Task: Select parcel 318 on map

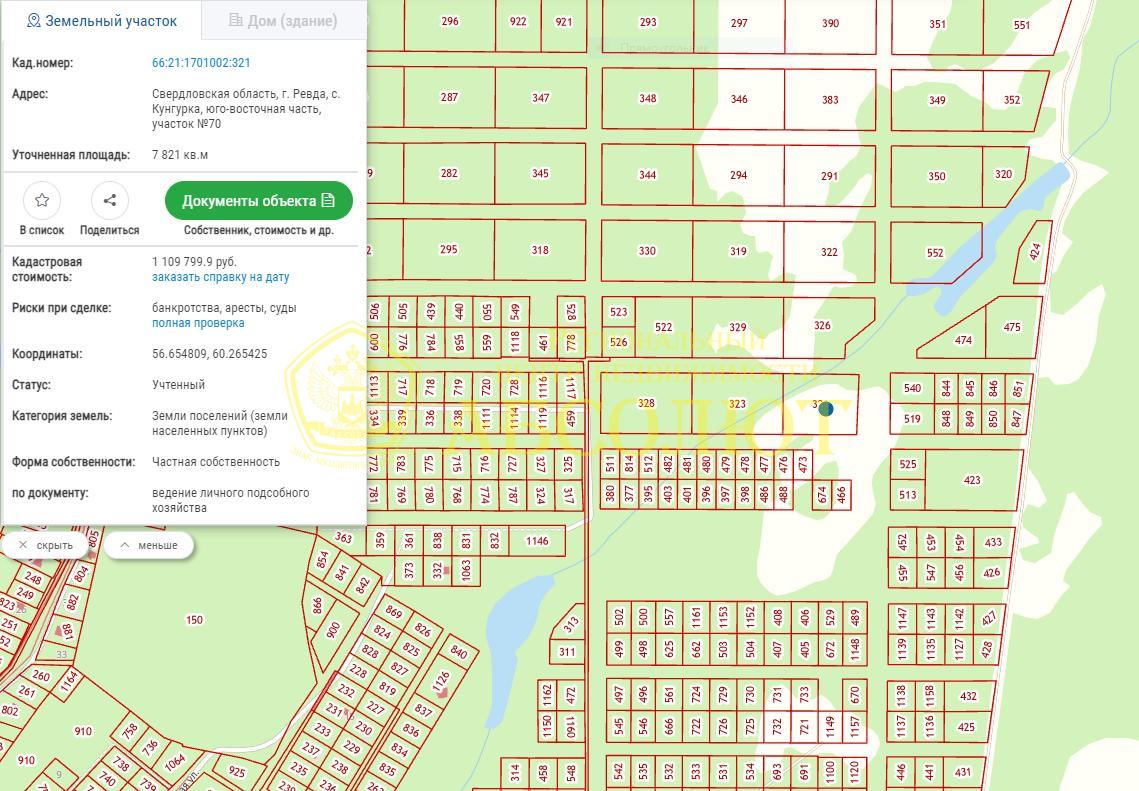Action: (540, 250)
